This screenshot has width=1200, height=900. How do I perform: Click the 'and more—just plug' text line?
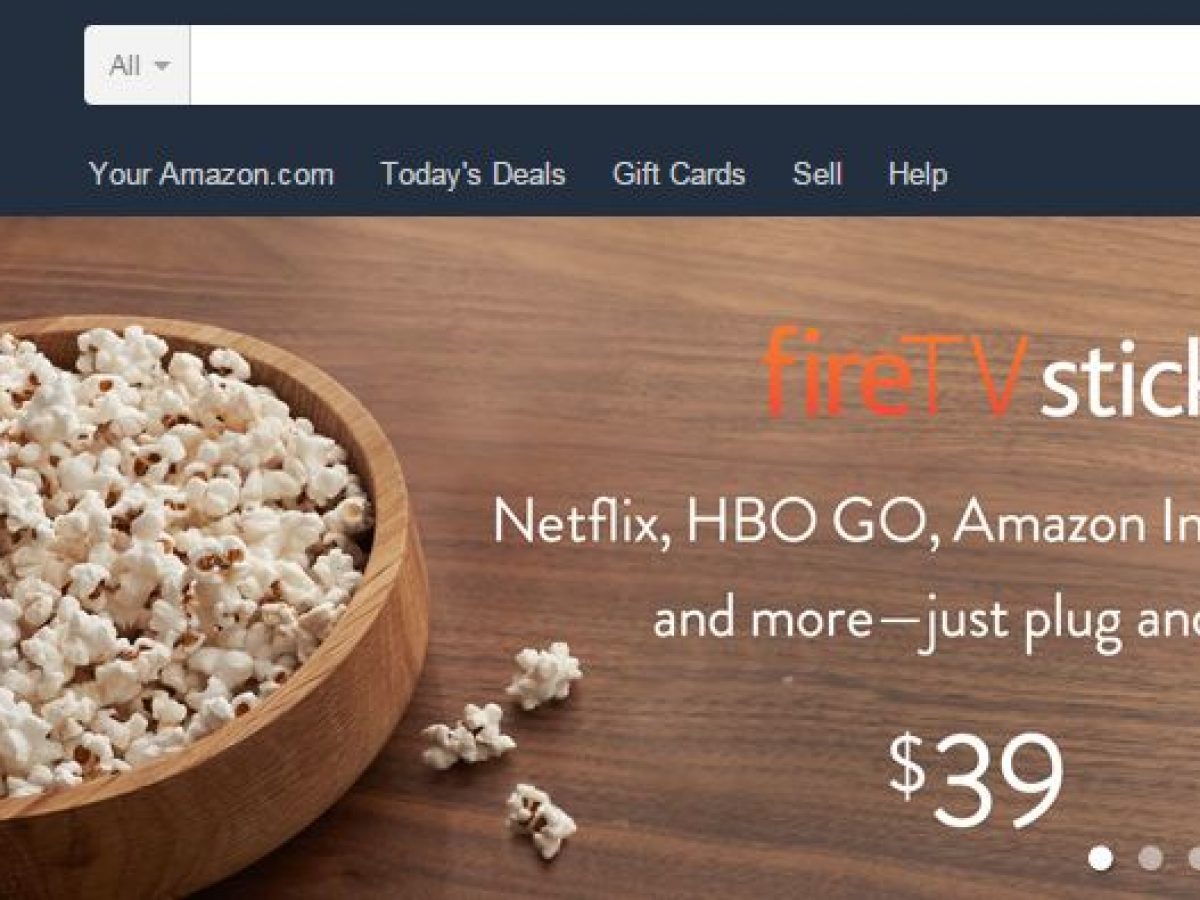pyautogui.click(x=926, y=620)
